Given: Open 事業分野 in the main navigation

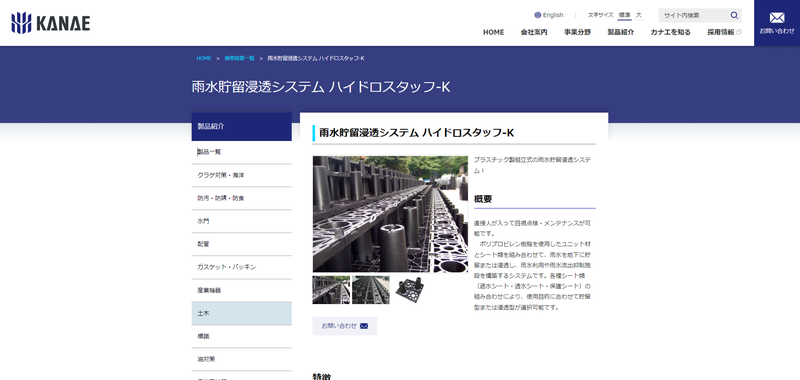Looking at the screenshot, I should point(577,32).
